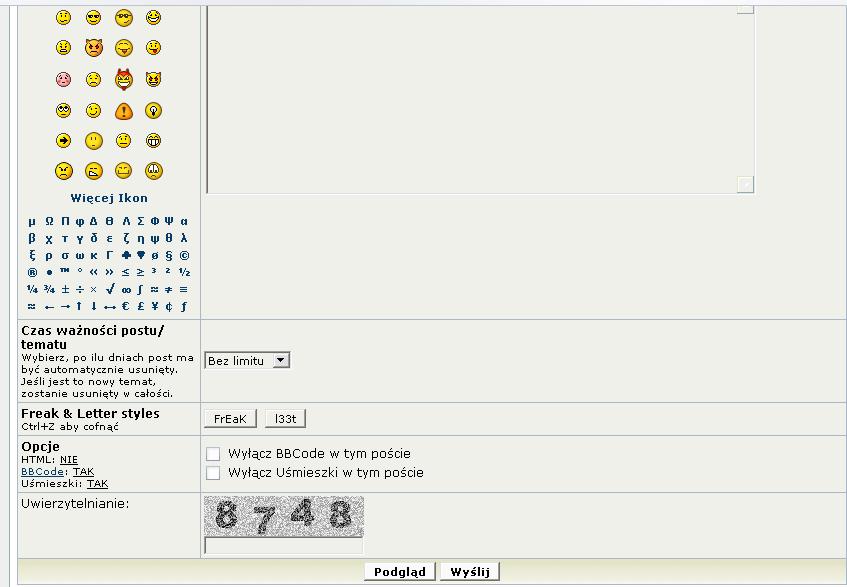Insert the orange exclamation mark emoticon
The image size is (847, 587).
coord(123,110)
